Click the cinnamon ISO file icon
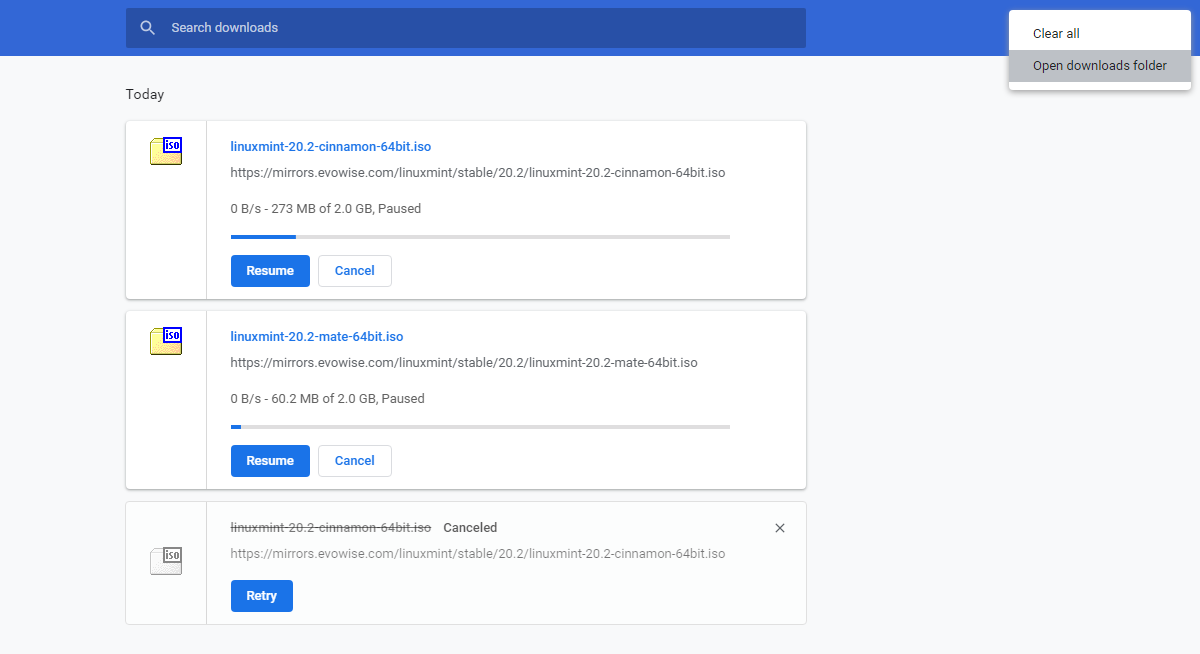Viewport: 1200px width, 654px height. point(166,151)
